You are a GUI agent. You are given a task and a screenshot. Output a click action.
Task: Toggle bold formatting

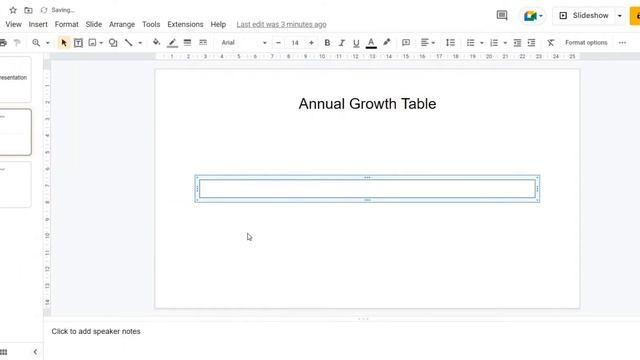[x=327, y=42]
